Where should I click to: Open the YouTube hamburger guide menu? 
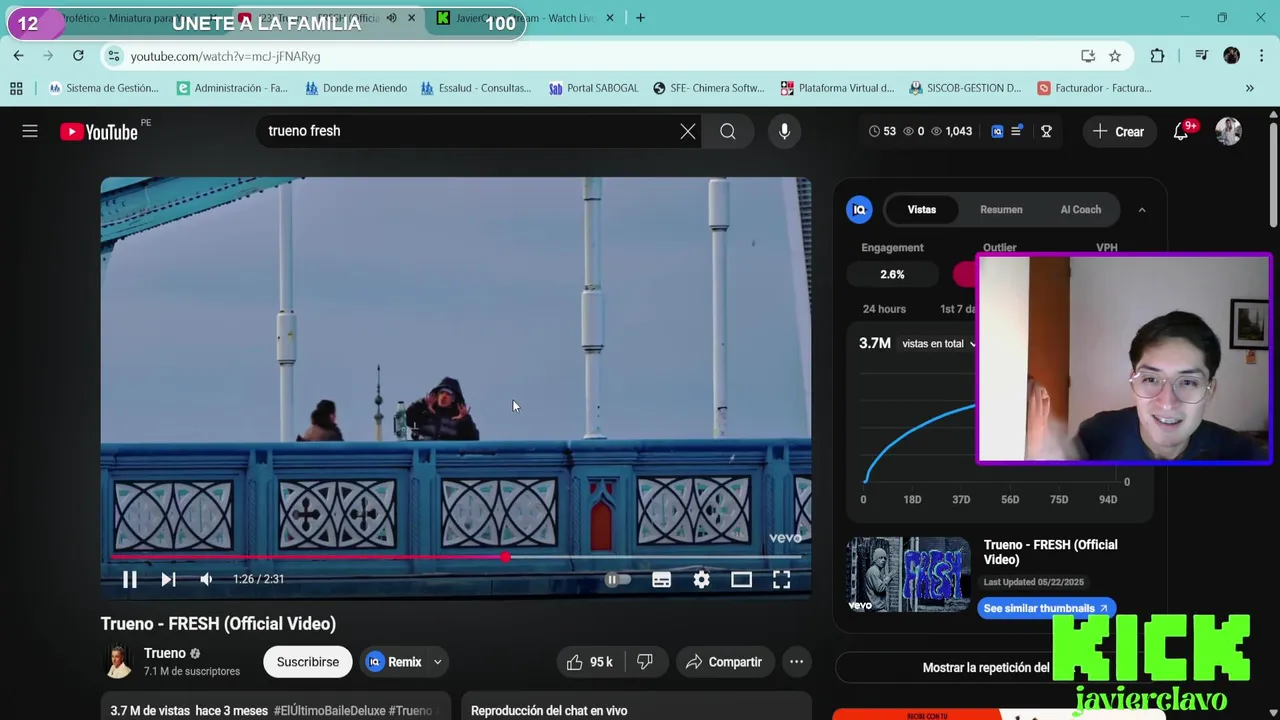[30, 131]
